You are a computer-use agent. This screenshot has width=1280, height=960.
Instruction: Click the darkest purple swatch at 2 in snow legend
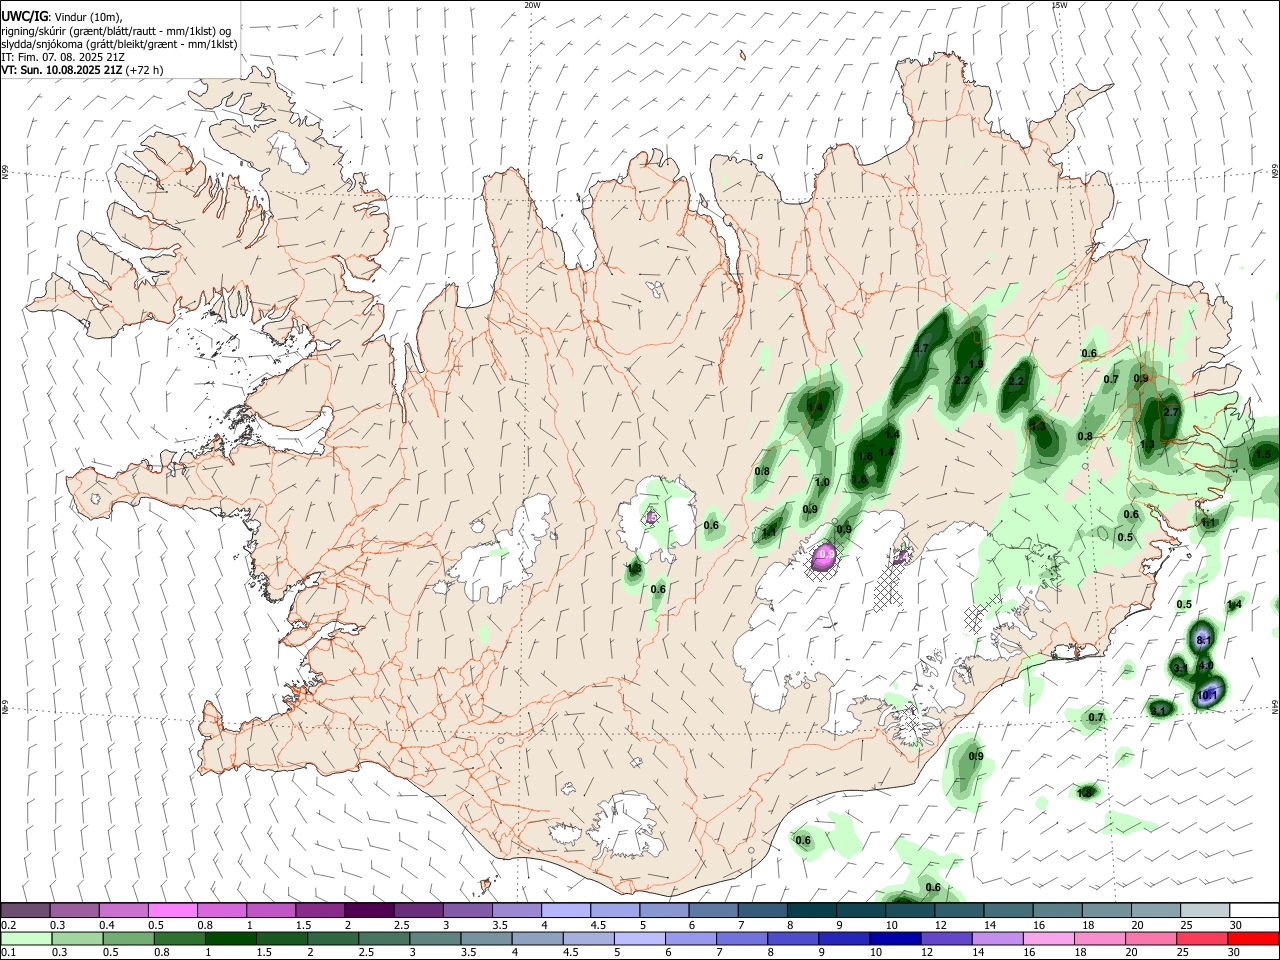[369, 910]
